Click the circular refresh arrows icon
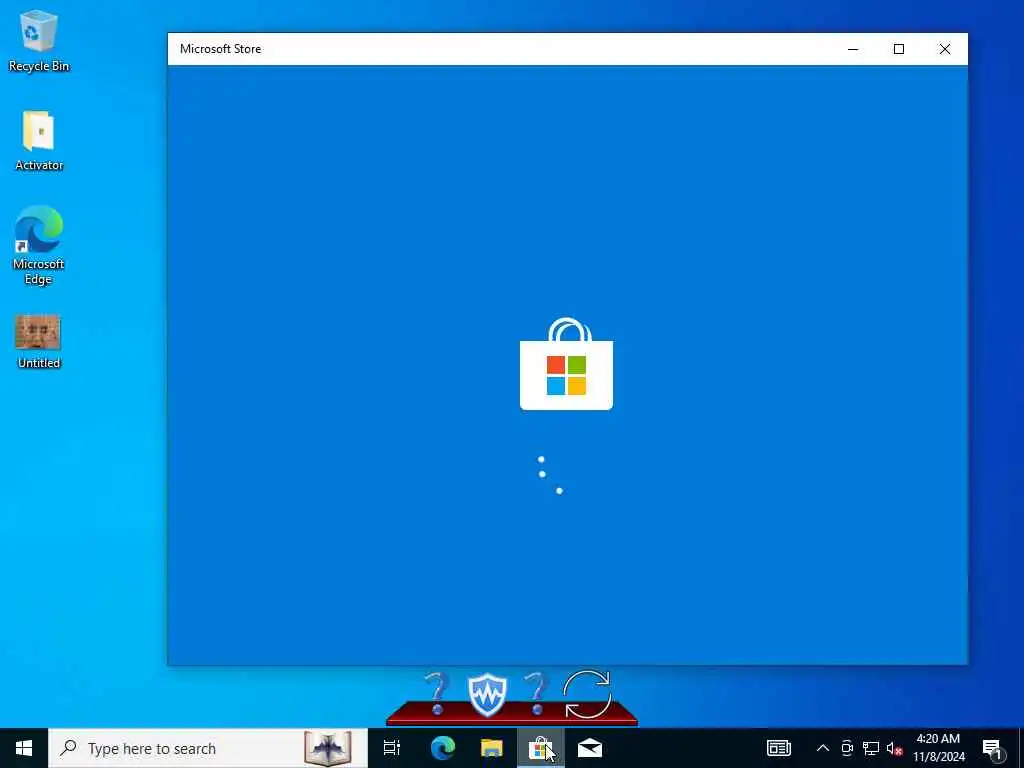 click(587, 694)
